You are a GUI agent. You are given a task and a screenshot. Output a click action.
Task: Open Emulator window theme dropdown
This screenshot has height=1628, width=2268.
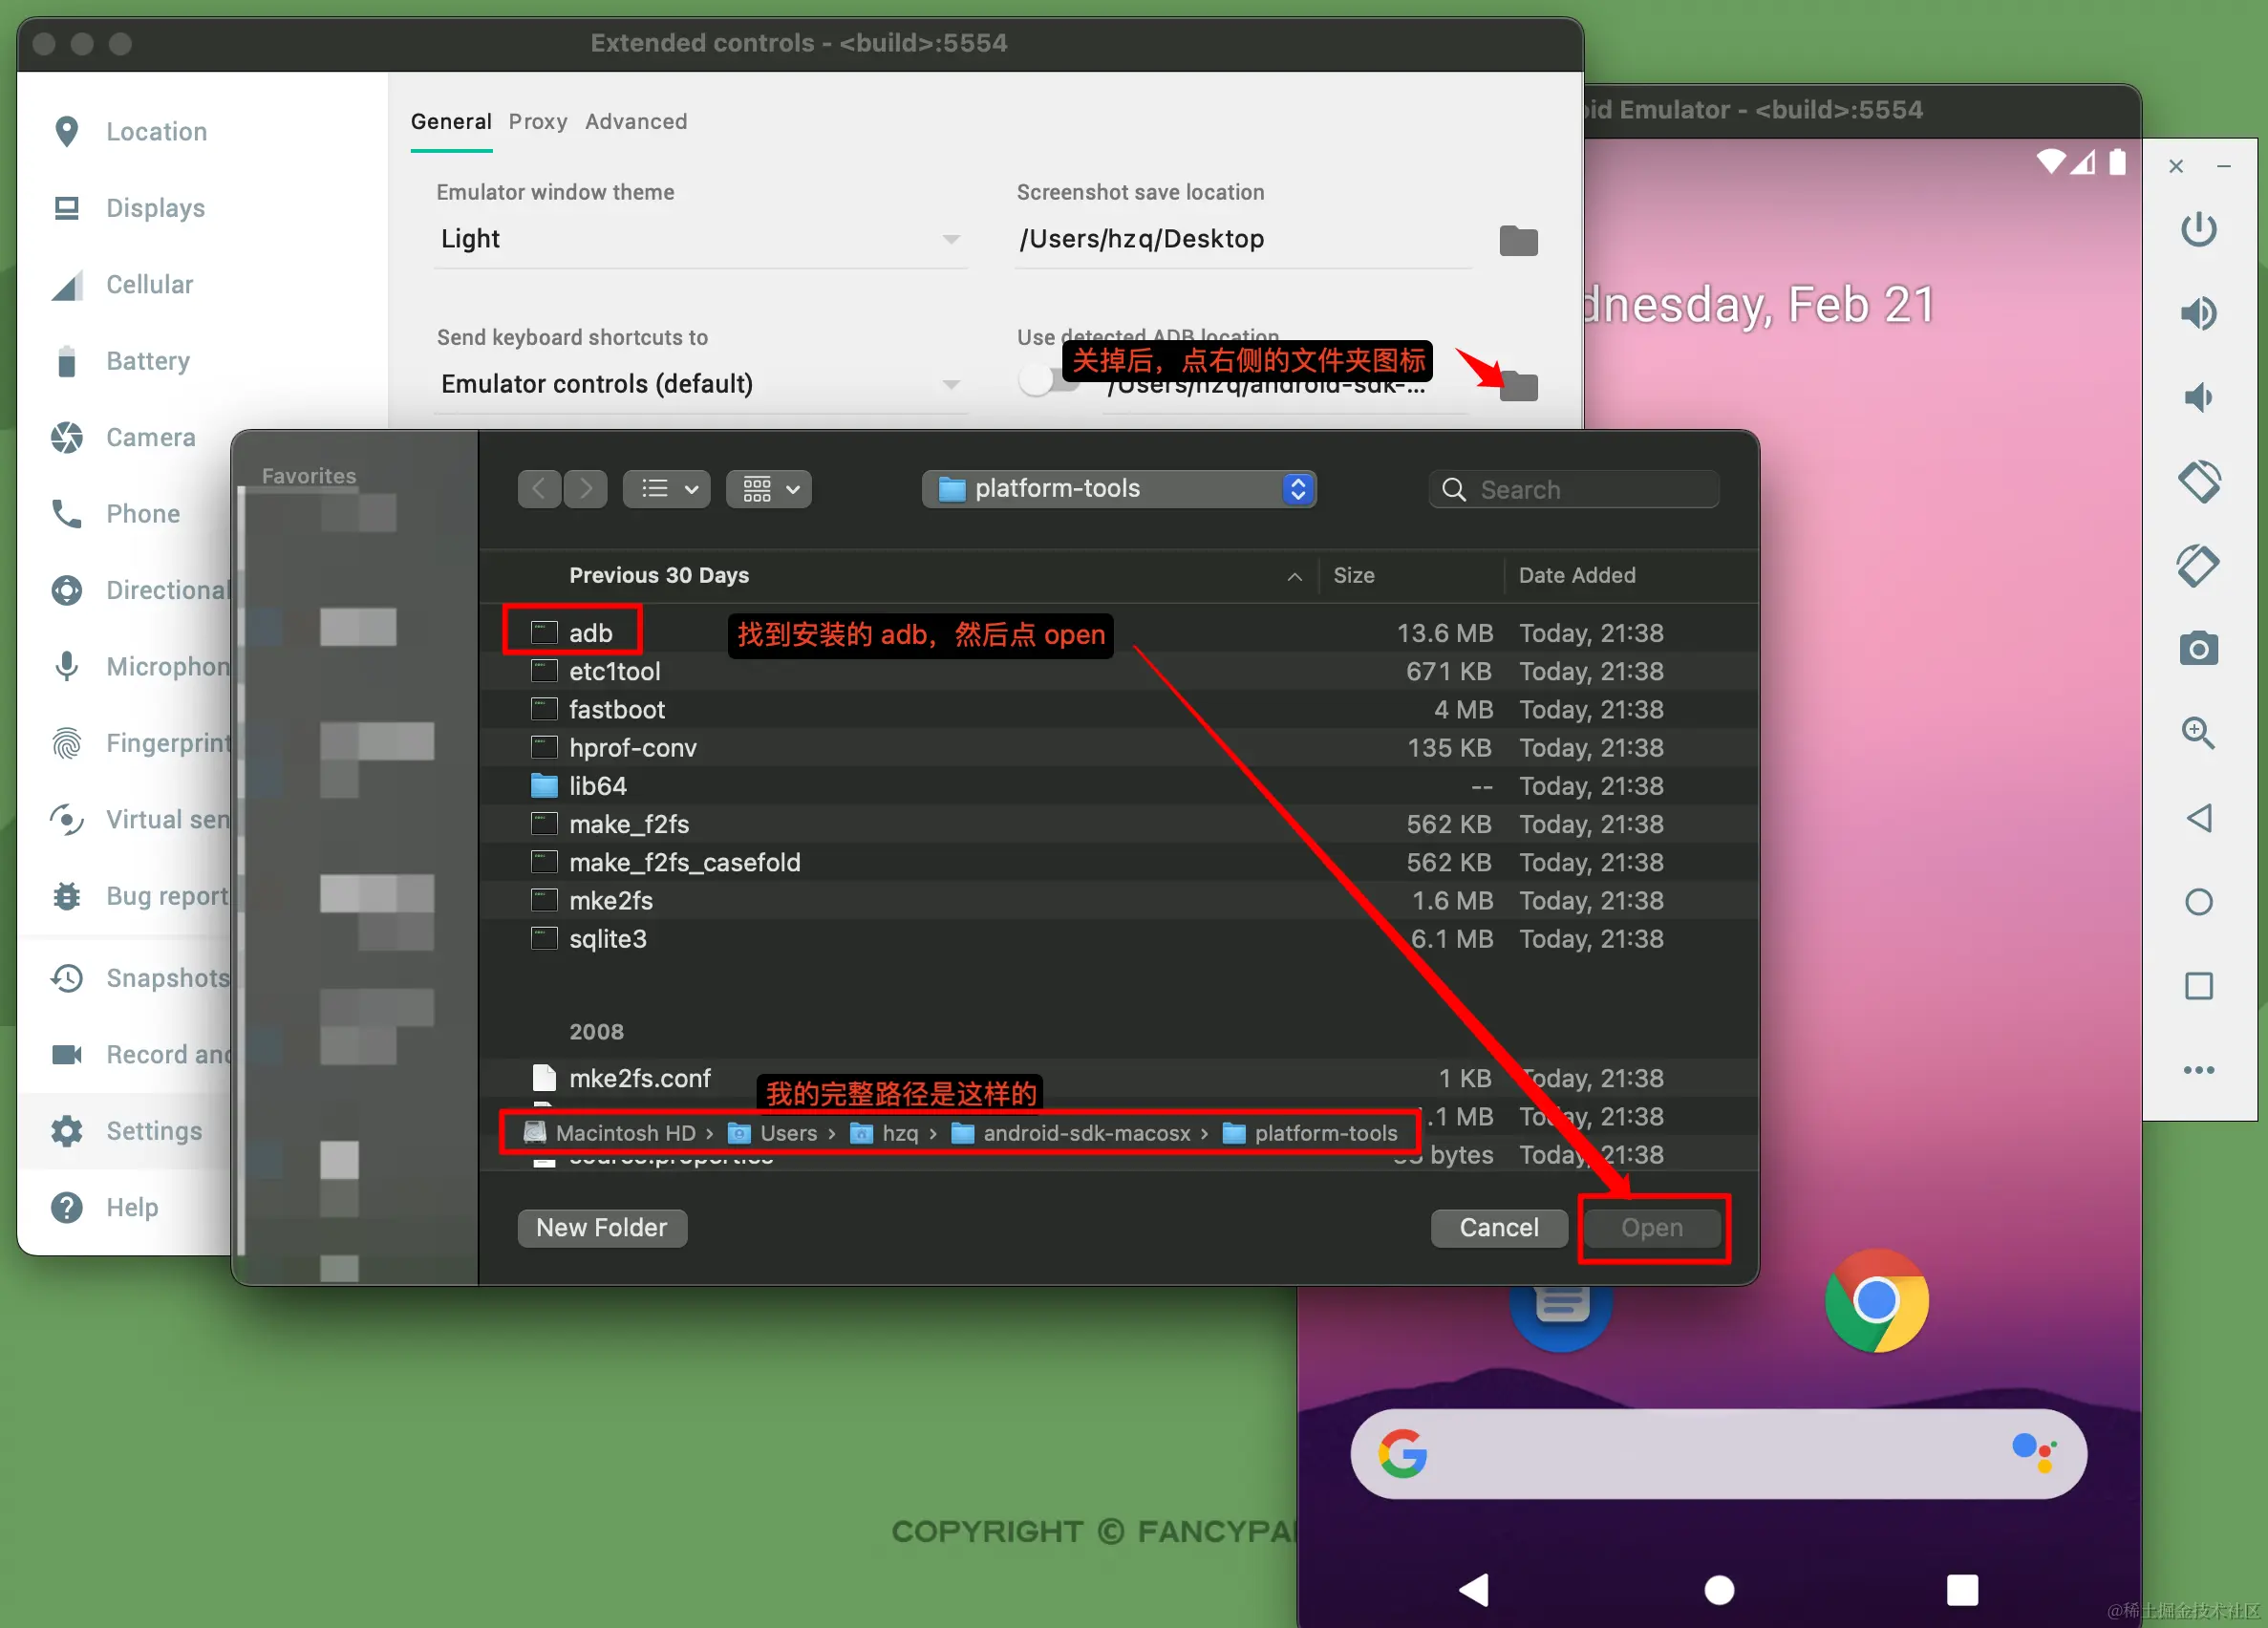point(699,239)
